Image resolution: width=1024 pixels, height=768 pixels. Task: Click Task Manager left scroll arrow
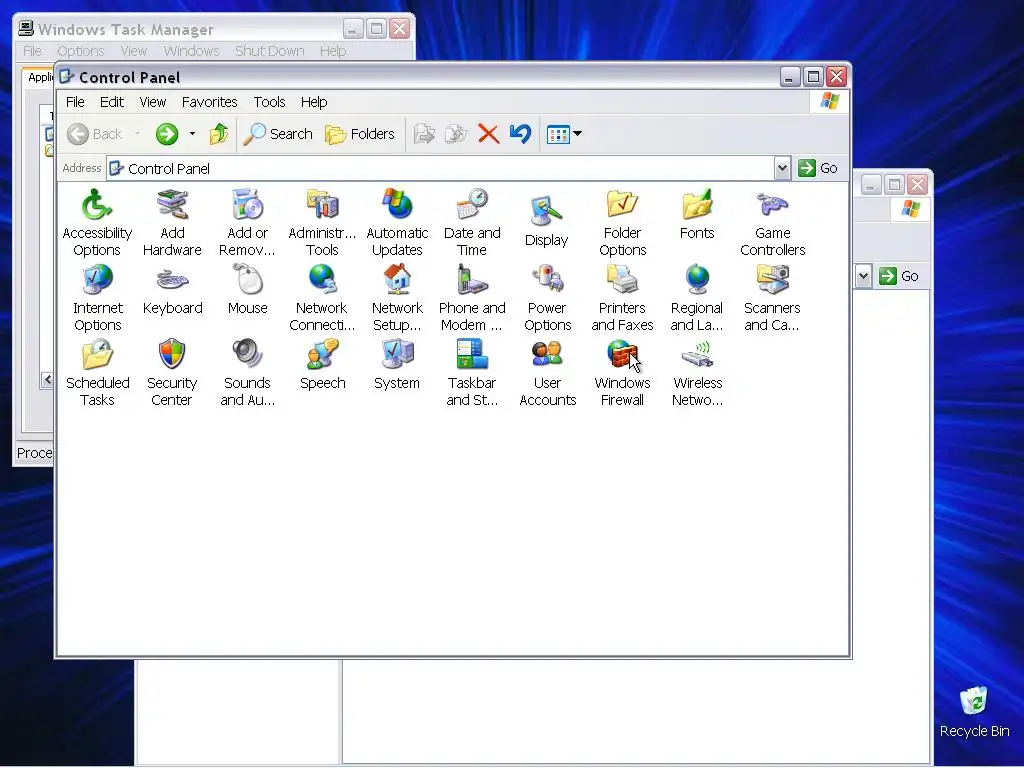pyautogui.click(x=48, y=379)
